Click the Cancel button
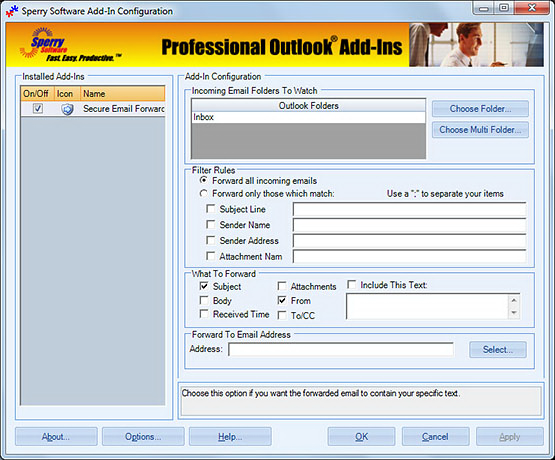Screen dimensions: 555x460 pos(435,437)
